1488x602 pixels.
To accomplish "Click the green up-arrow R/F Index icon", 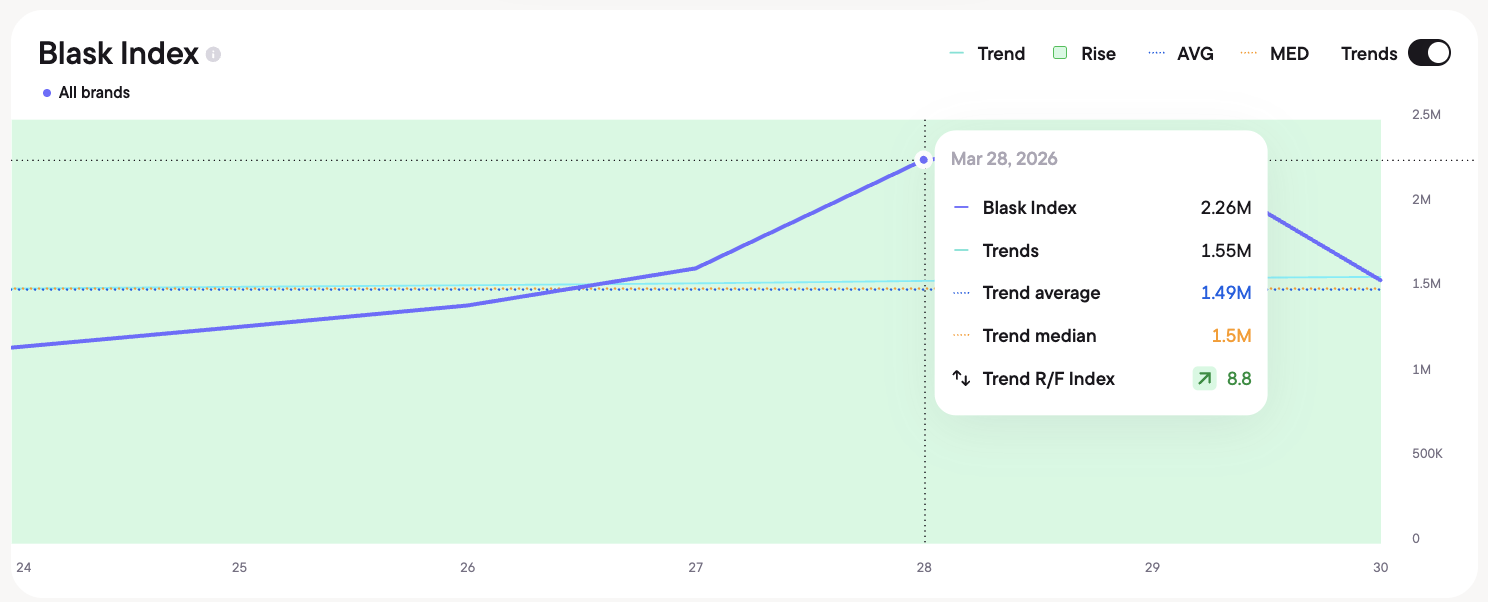I will [1204, 378].
